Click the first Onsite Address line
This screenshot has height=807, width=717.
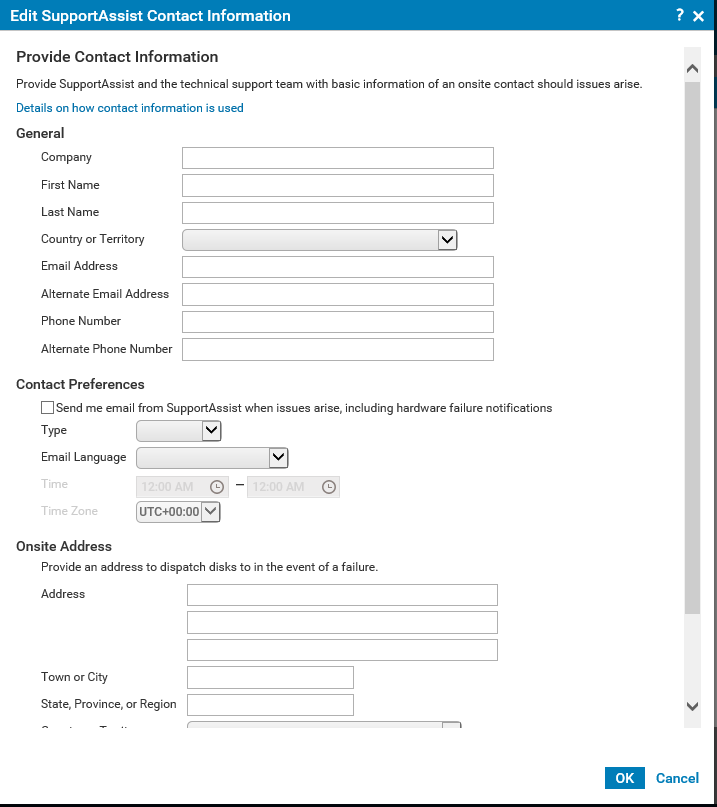pyautogui.click(x=342, y=594)
